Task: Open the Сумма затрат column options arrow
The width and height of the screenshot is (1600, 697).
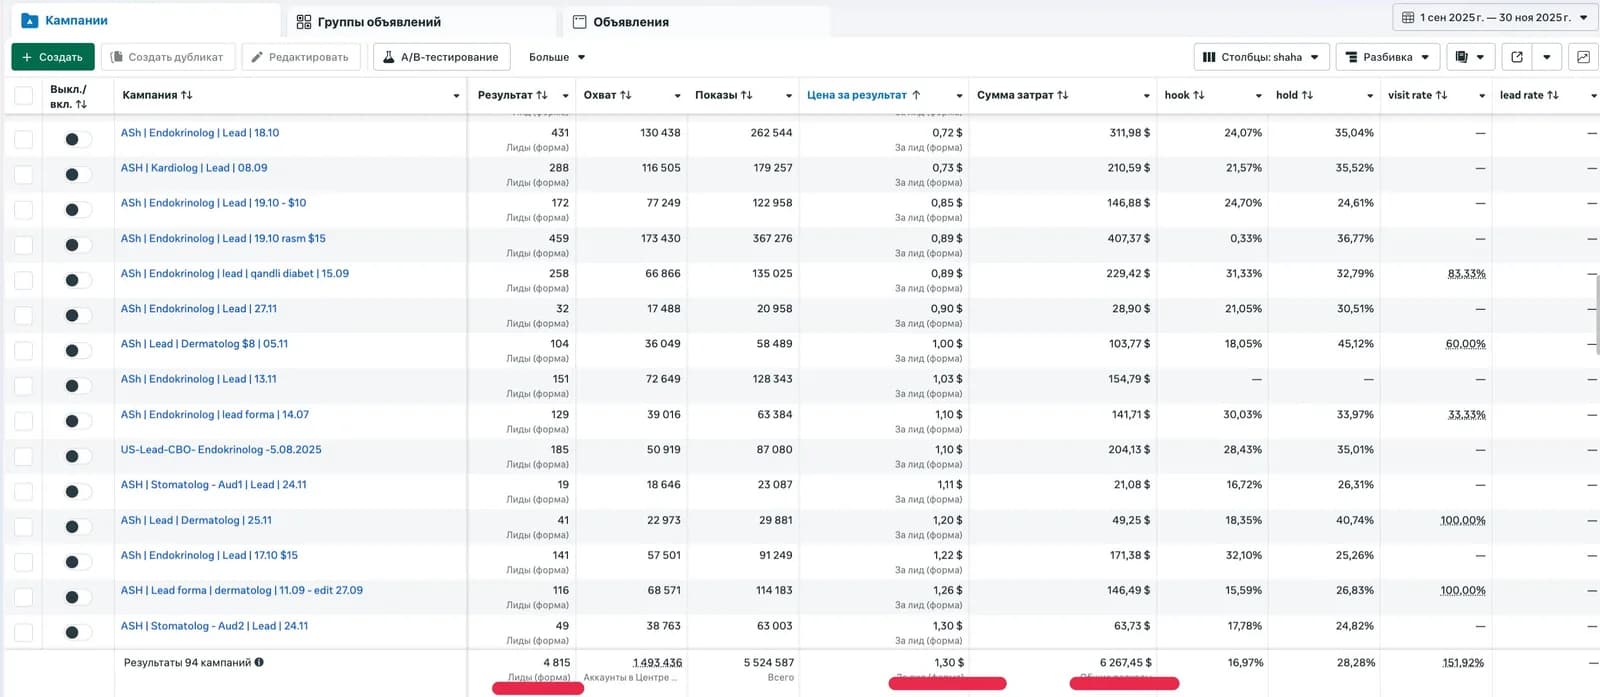Action: [x=1147, y=96]
